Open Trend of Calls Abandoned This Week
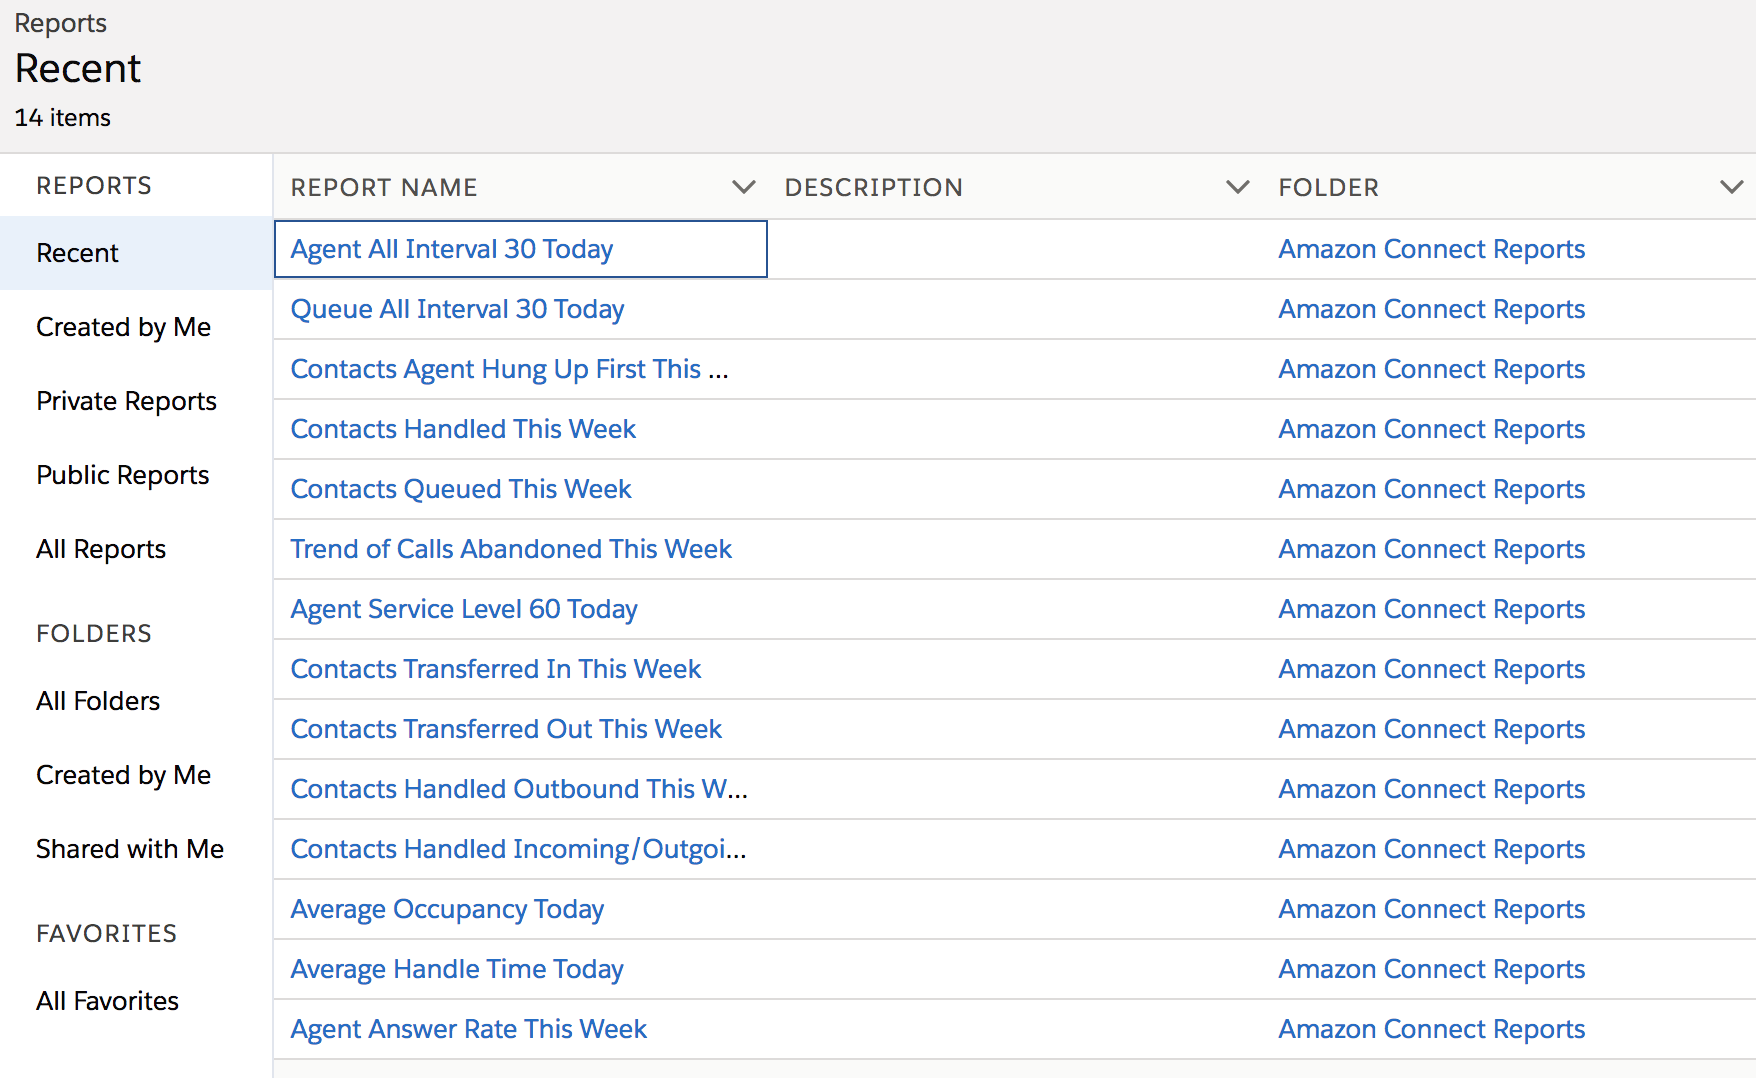This screenshot has width=1756, height=1078. [511, 549]
